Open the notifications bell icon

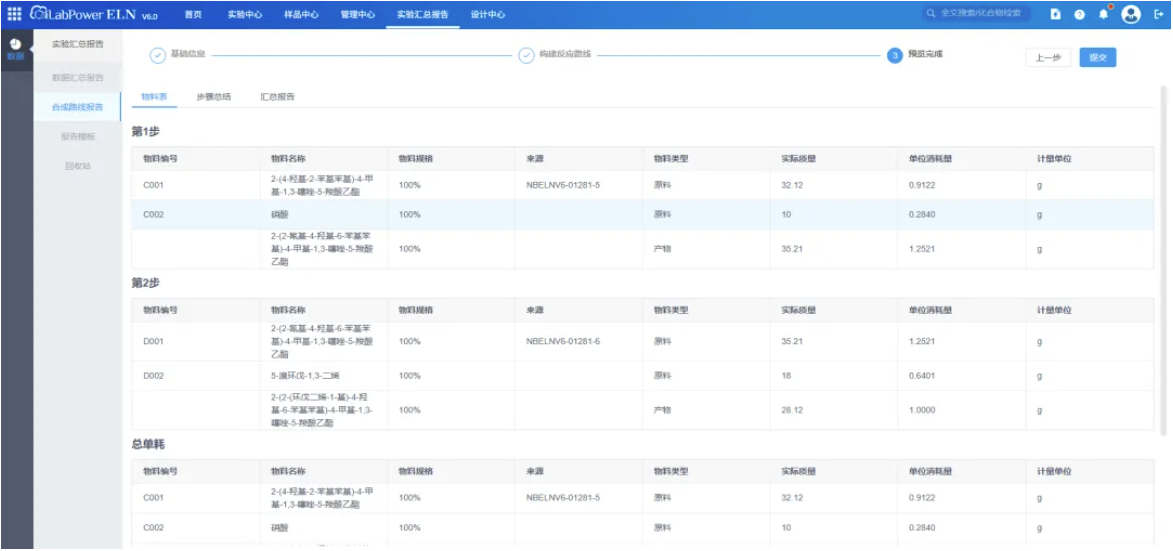[1103, 14]
